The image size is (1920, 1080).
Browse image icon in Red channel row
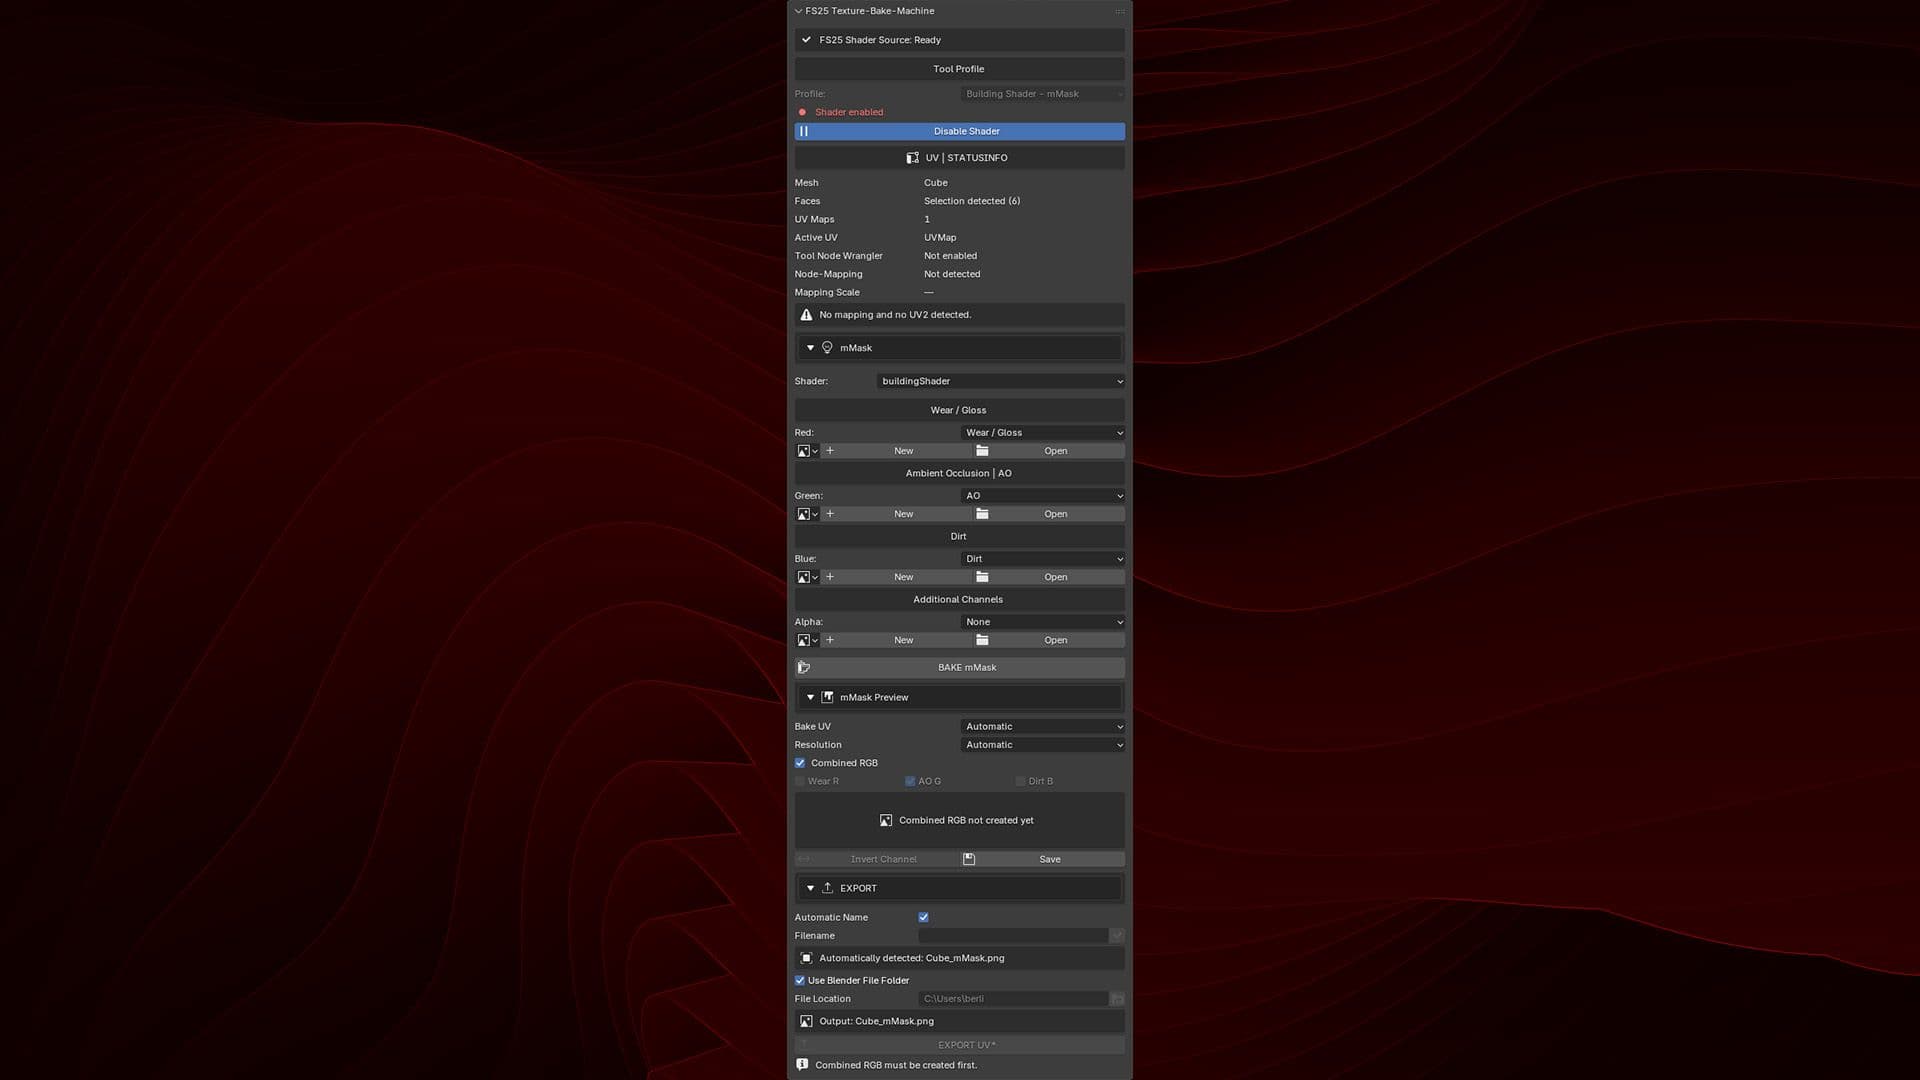[807, 451]
